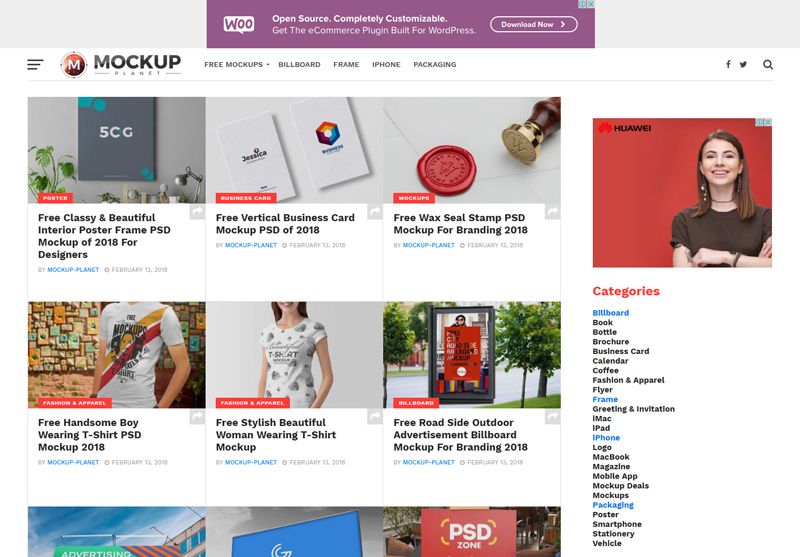Go to the Packaging menu item
The height and width of the screenshot is (557, 800).
[x=435, y=65]
